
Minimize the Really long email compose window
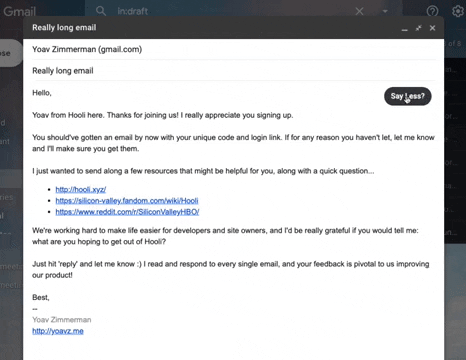[404, 29]
